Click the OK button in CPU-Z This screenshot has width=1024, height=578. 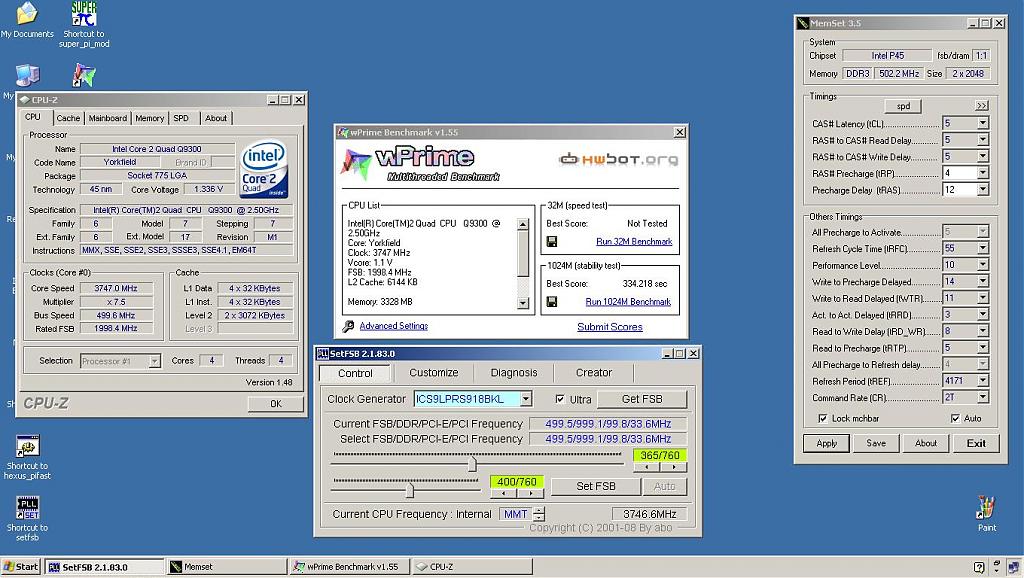pyautogui.click(x=276, y=404)
